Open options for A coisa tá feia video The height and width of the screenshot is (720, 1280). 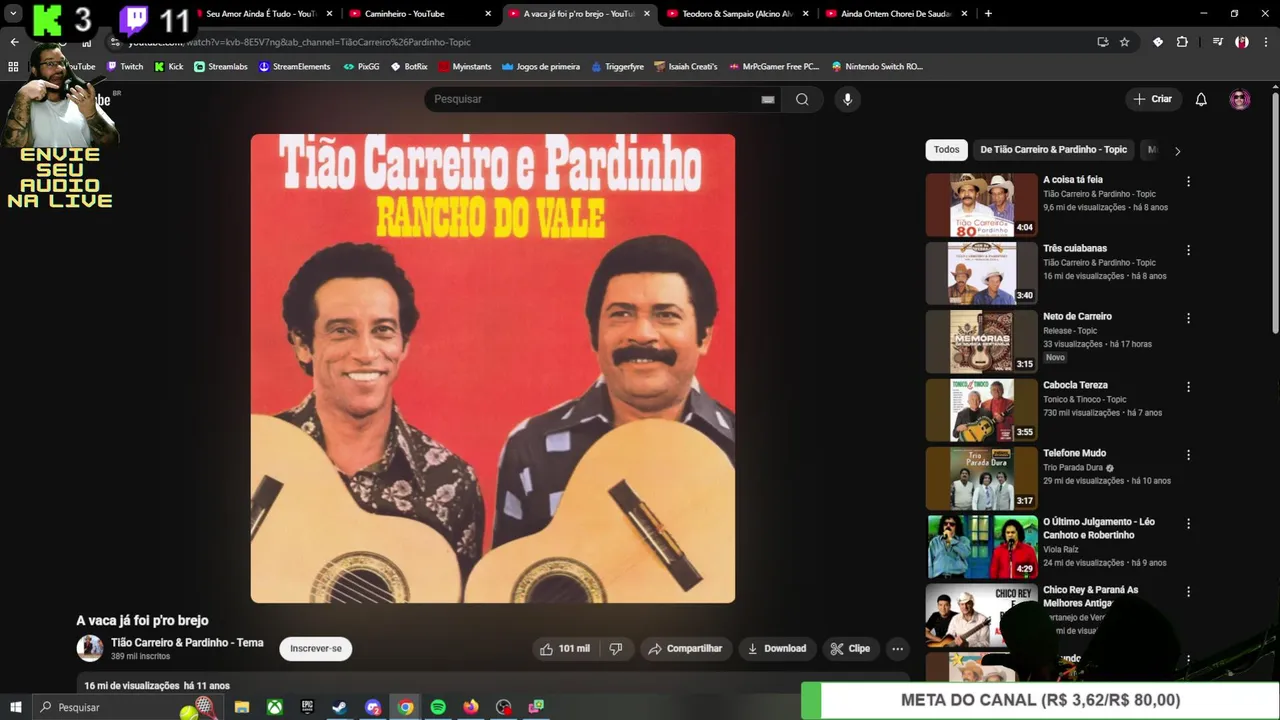click(x=1188, y=182)
